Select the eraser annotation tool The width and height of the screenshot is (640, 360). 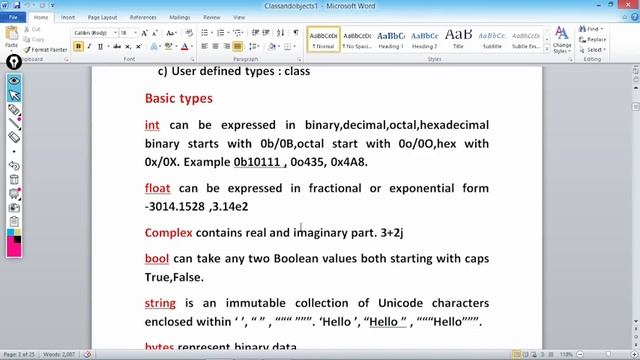(14, 137)
